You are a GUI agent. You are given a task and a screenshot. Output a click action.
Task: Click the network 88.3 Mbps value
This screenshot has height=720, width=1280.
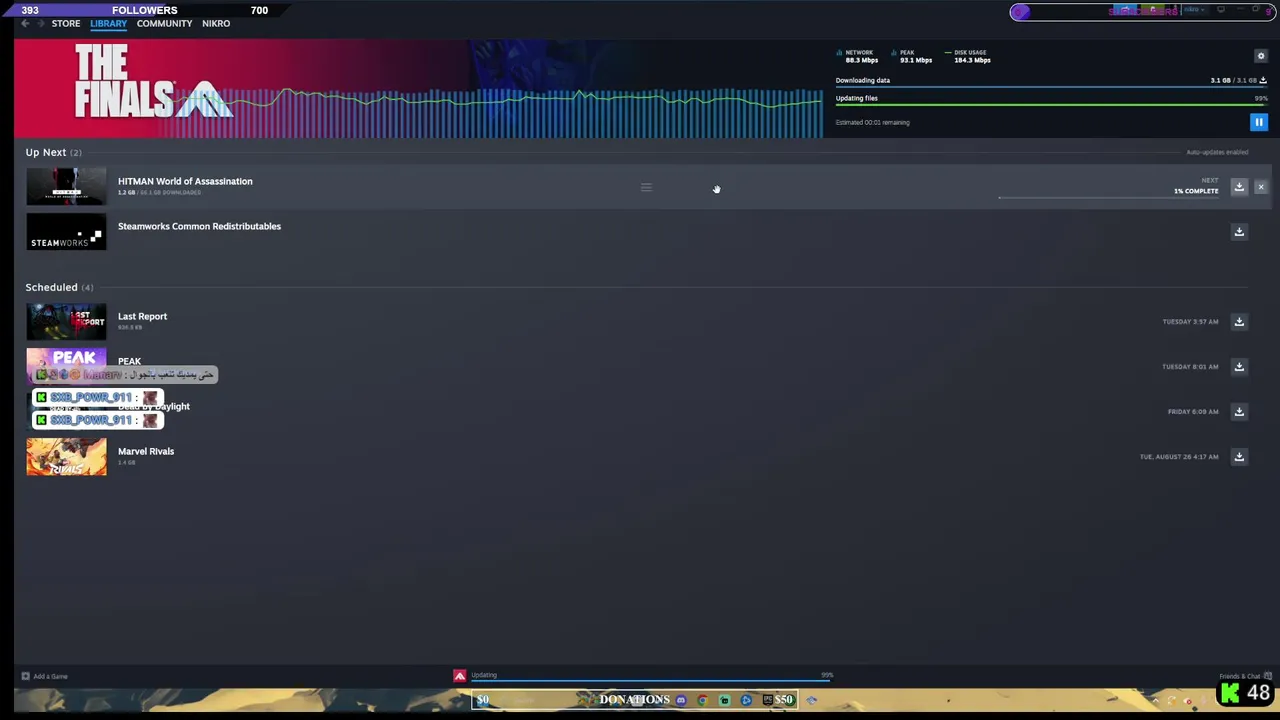862,60
